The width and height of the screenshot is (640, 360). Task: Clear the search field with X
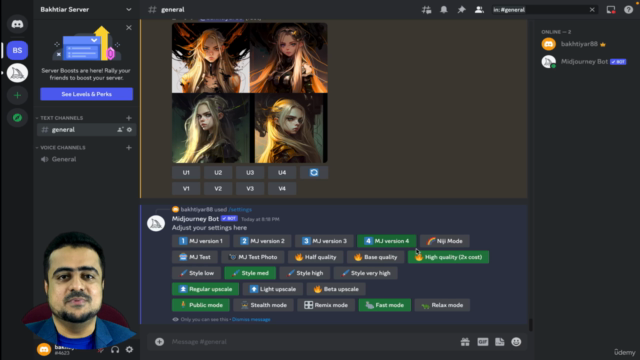pos(592,10)
